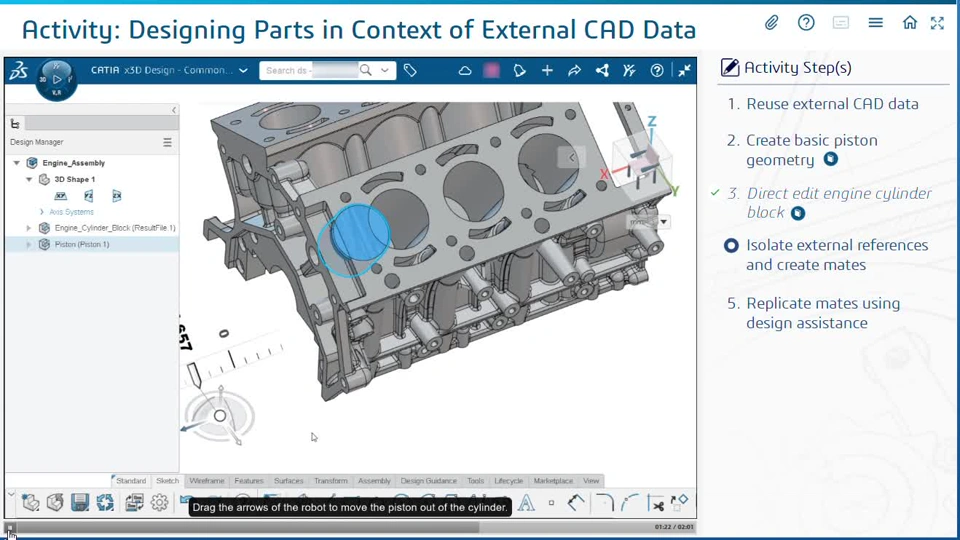Toggle full screen mode icon
Image resolution: width=960 pixels, height=540 pixels.
(937, 23)
